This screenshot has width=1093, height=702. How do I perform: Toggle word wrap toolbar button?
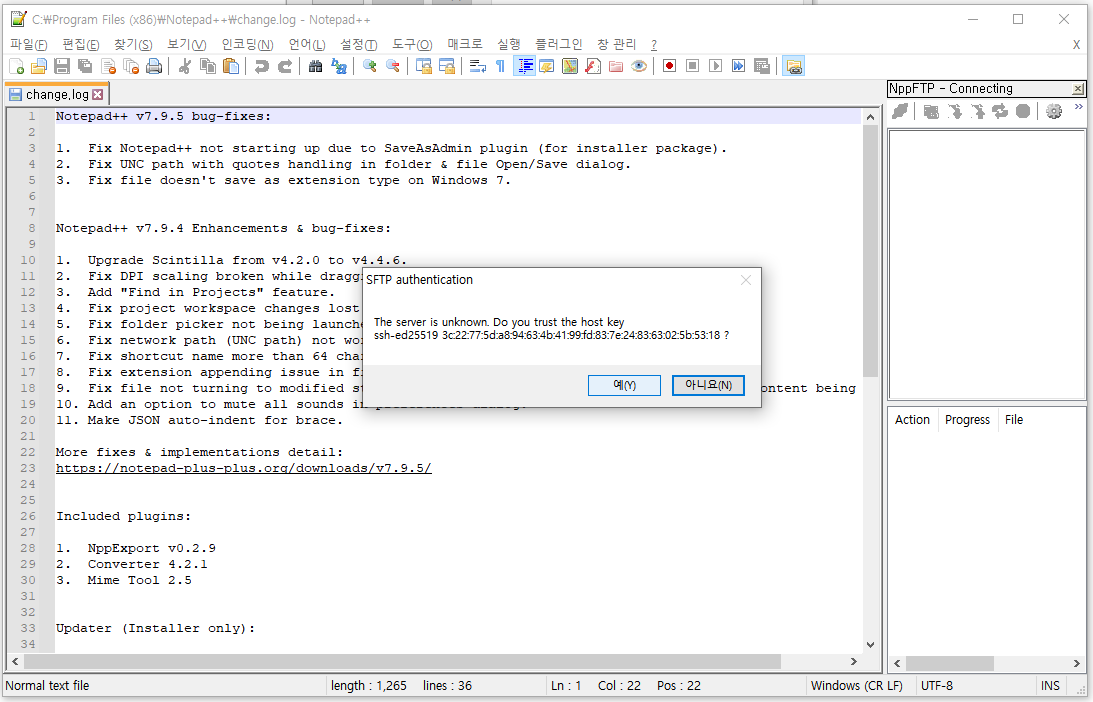coord(477,66)
